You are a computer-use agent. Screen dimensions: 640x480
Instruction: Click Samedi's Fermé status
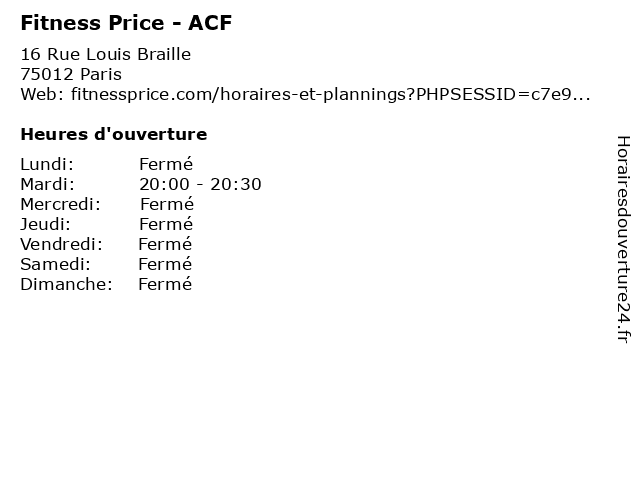tap(165, 264)
